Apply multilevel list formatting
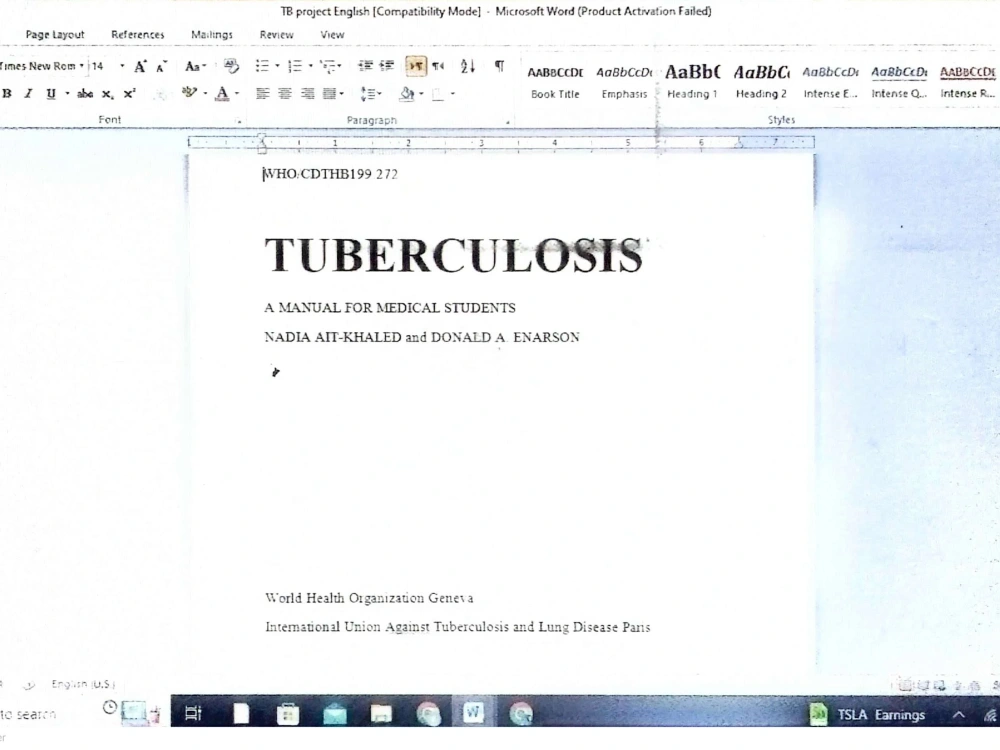The height and width of the screenshot is (750, 1000). [328, 66]
